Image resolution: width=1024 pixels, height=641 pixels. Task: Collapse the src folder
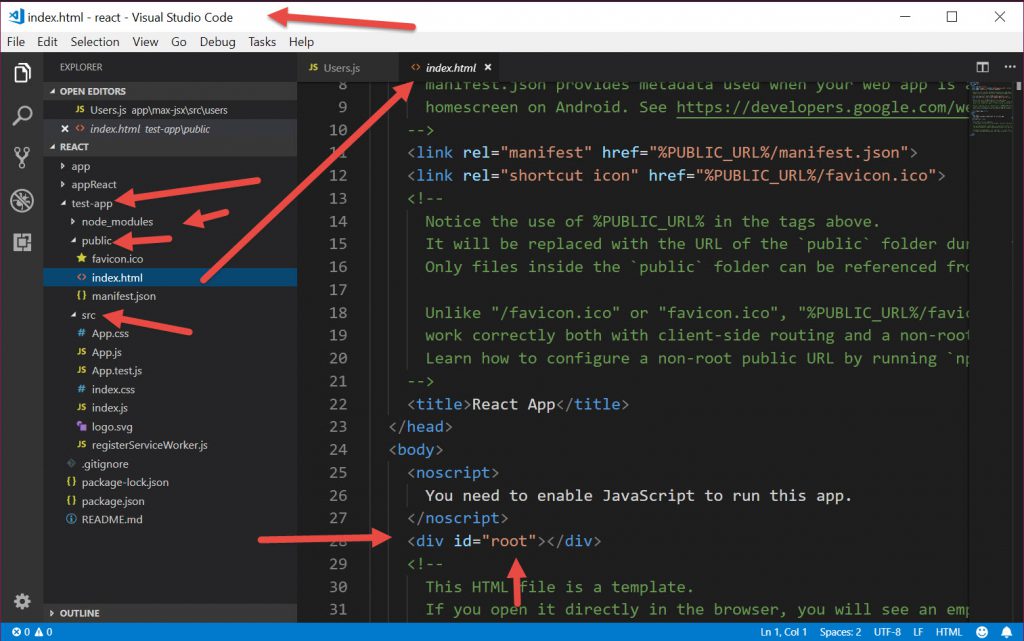pyautogui.click(x=88, y=315)
